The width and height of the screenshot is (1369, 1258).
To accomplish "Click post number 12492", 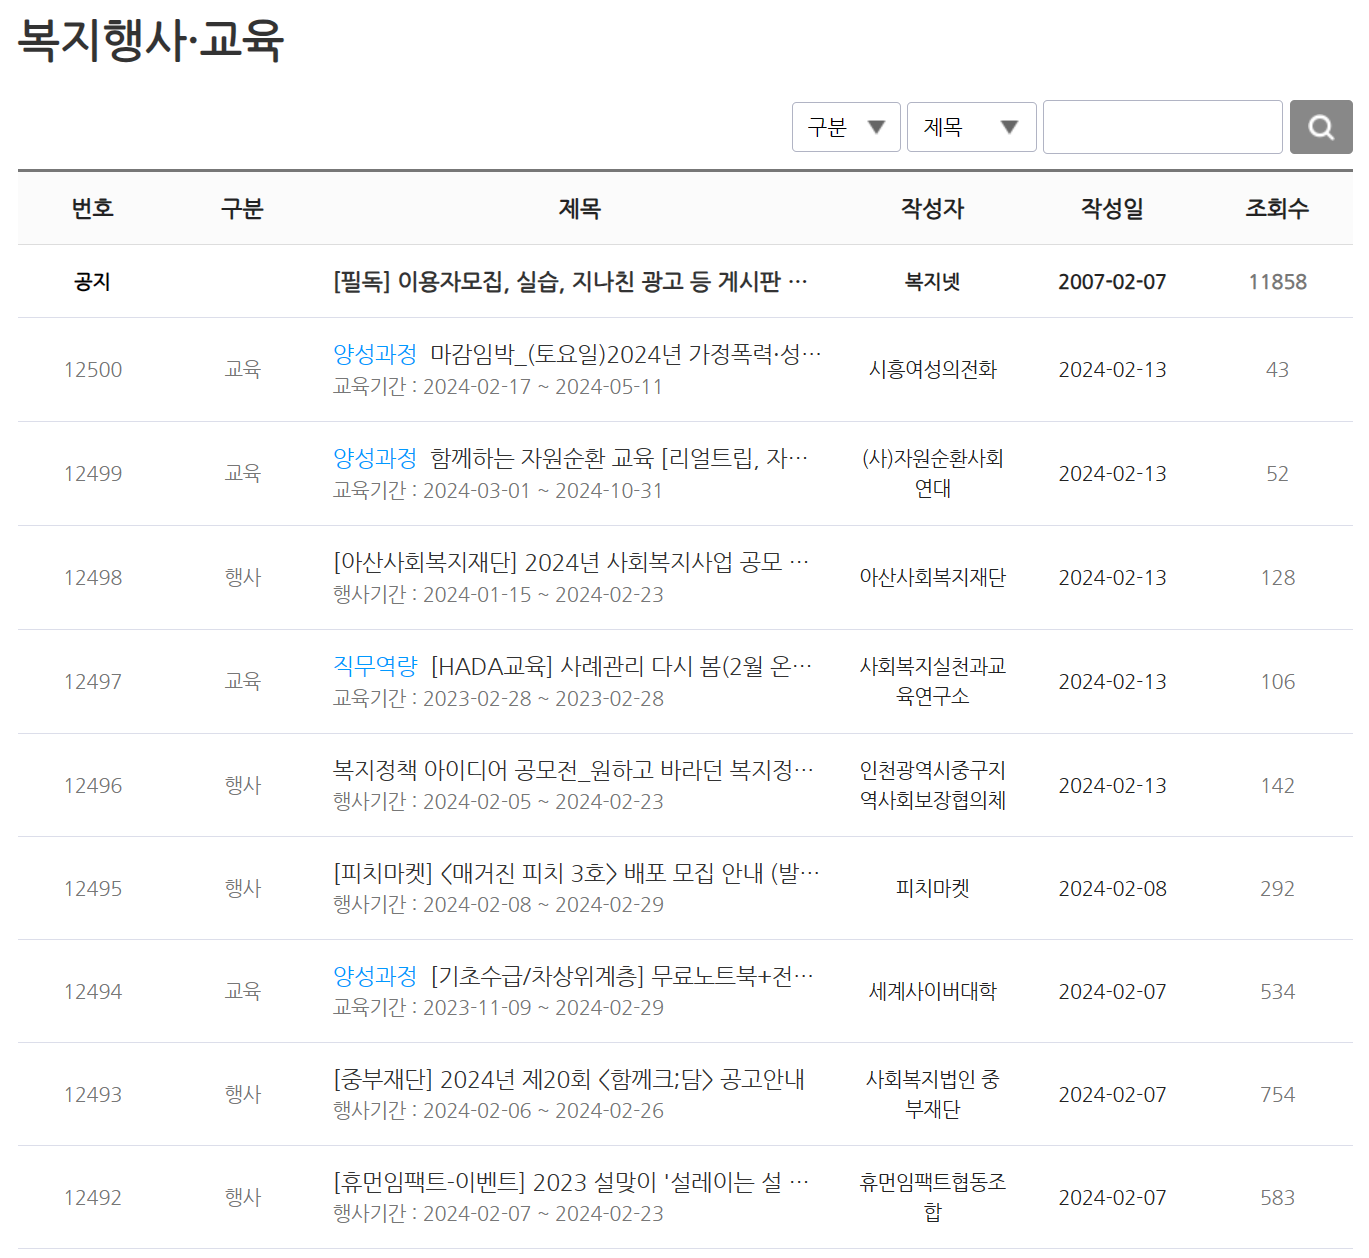I will point(93,1198).
